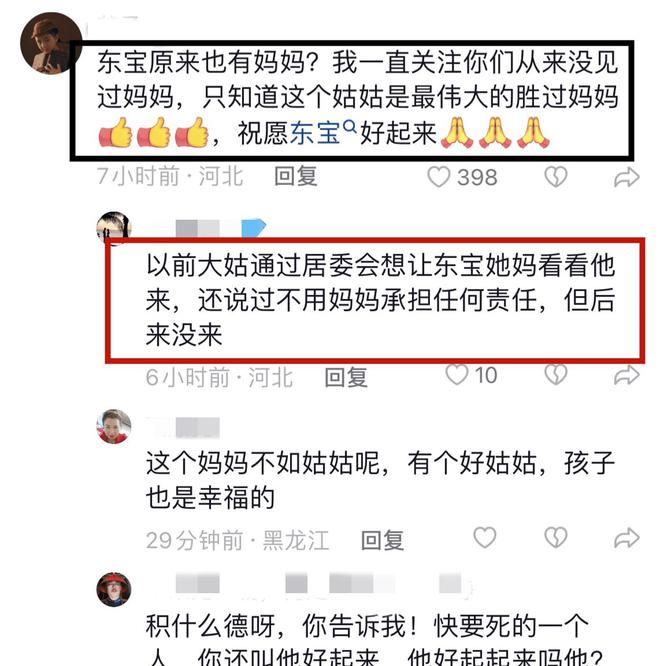
Task: Open comment text starting 这个妈妈不如姑姑呢
Action: (x=380, y=480)
